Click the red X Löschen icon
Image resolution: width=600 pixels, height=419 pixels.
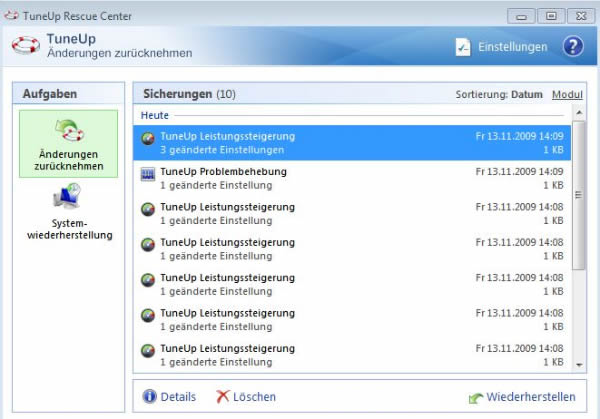pos(223,396)
